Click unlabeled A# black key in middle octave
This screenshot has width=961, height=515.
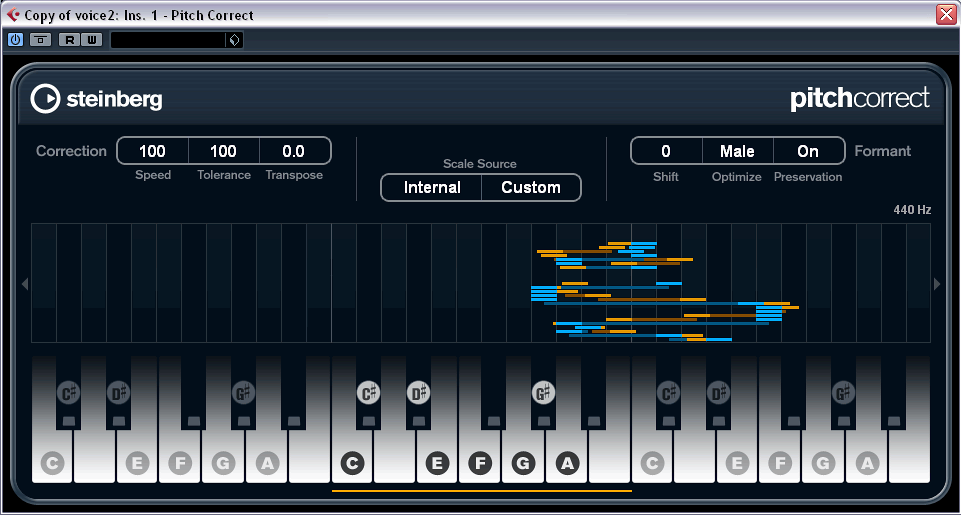[593, 392]
